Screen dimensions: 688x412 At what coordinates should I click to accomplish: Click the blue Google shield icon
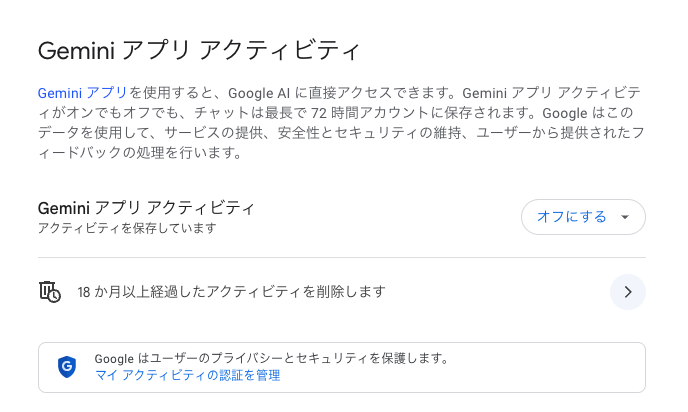point(67,366)
